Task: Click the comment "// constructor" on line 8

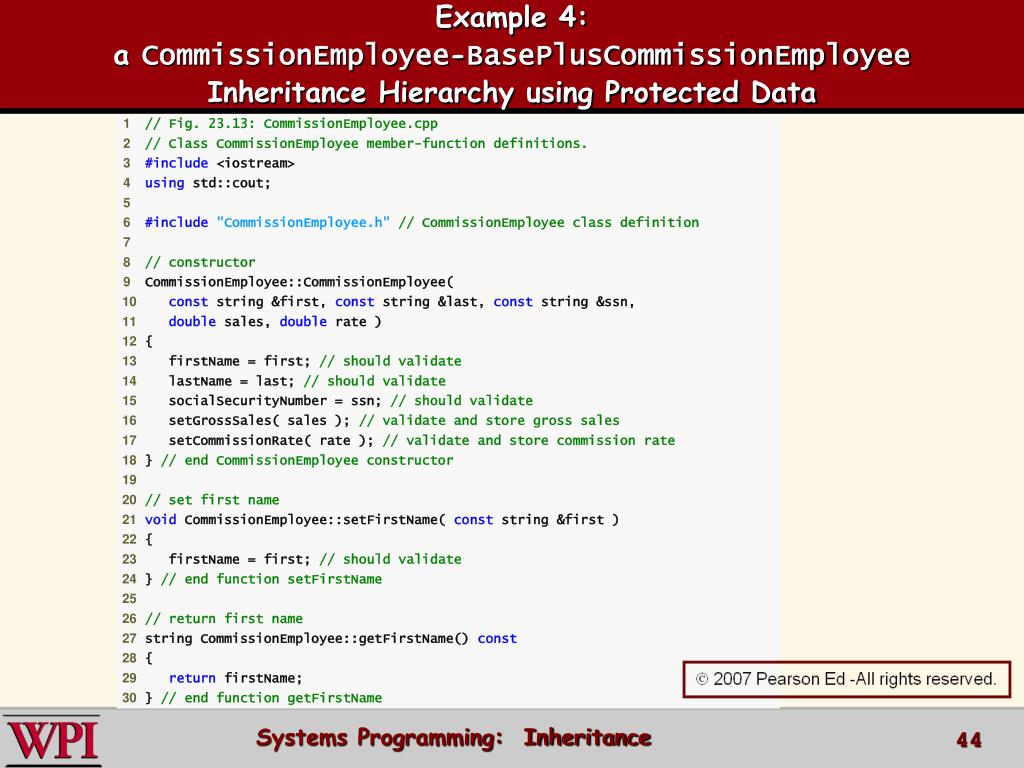Action: click(x=200, y=262)
